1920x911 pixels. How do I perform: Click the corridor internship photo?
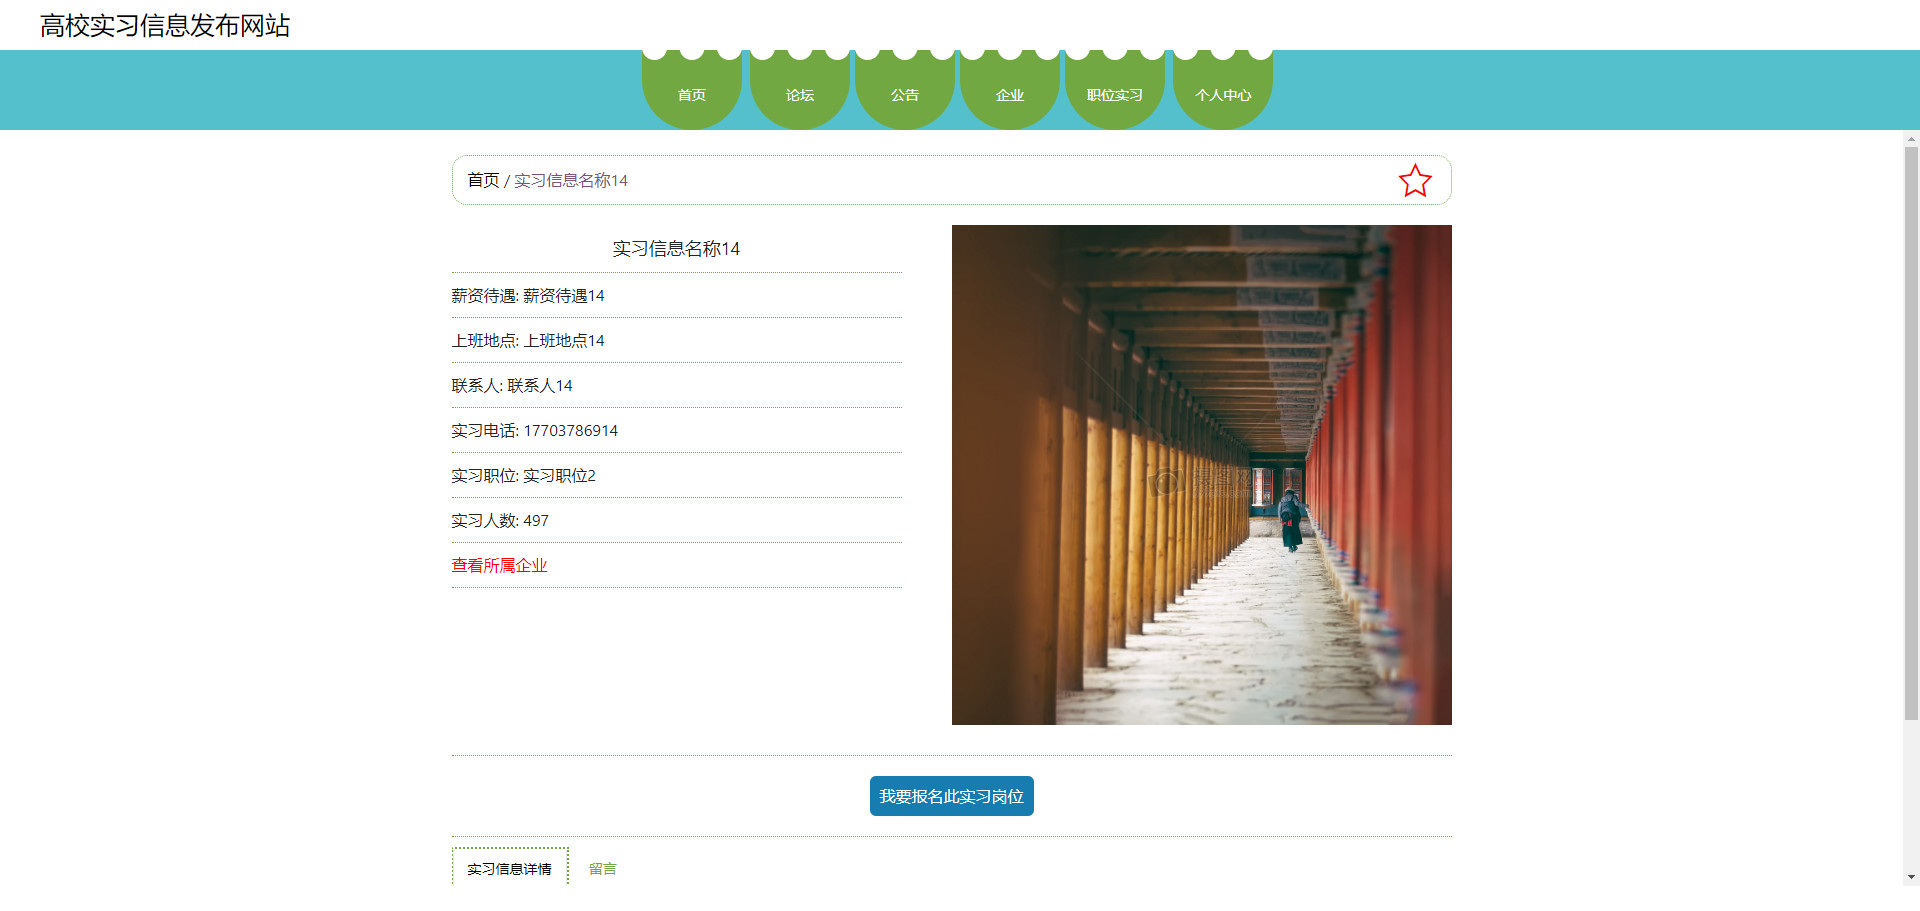1201,475
